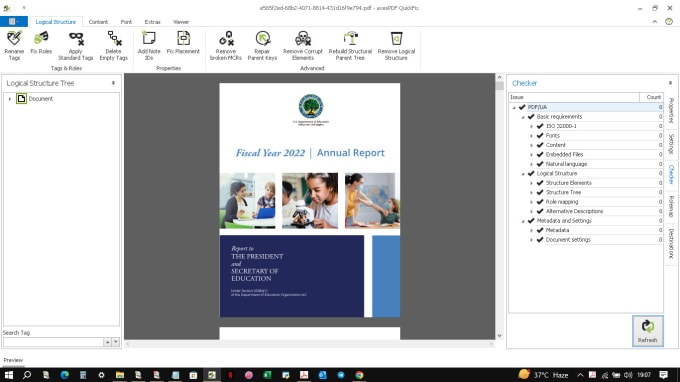Image resolution: width=680 pixels, height=382 pixels.
Task: Open the notification center icon
Action: click(663, 375)
